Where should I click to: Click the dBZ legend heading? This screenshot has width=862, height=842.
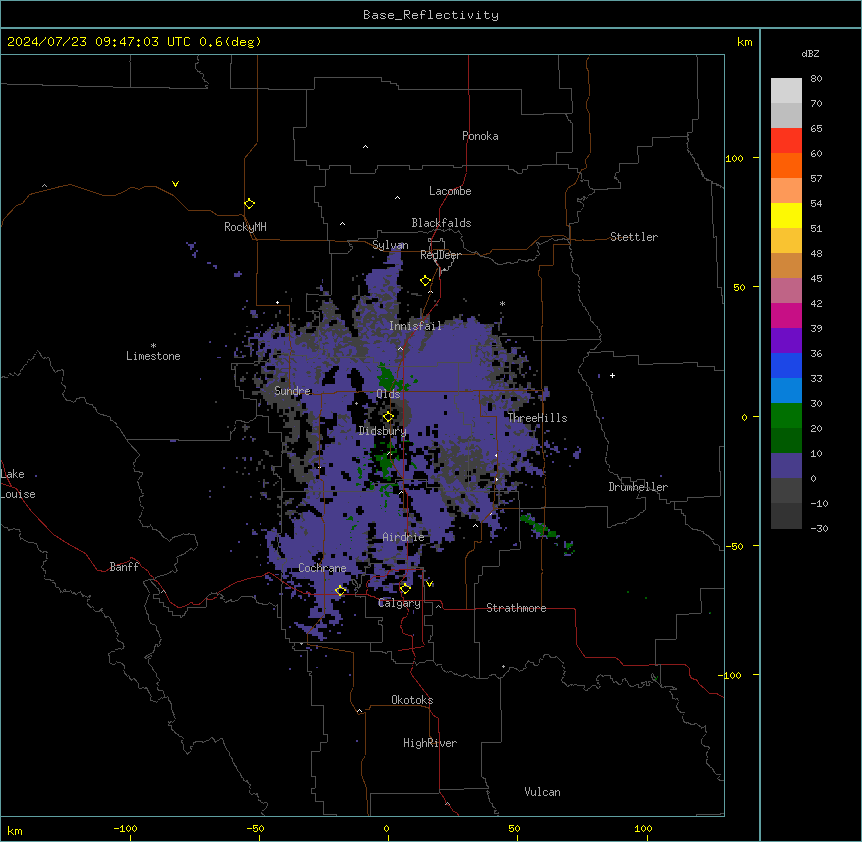(x=810, y=54)
